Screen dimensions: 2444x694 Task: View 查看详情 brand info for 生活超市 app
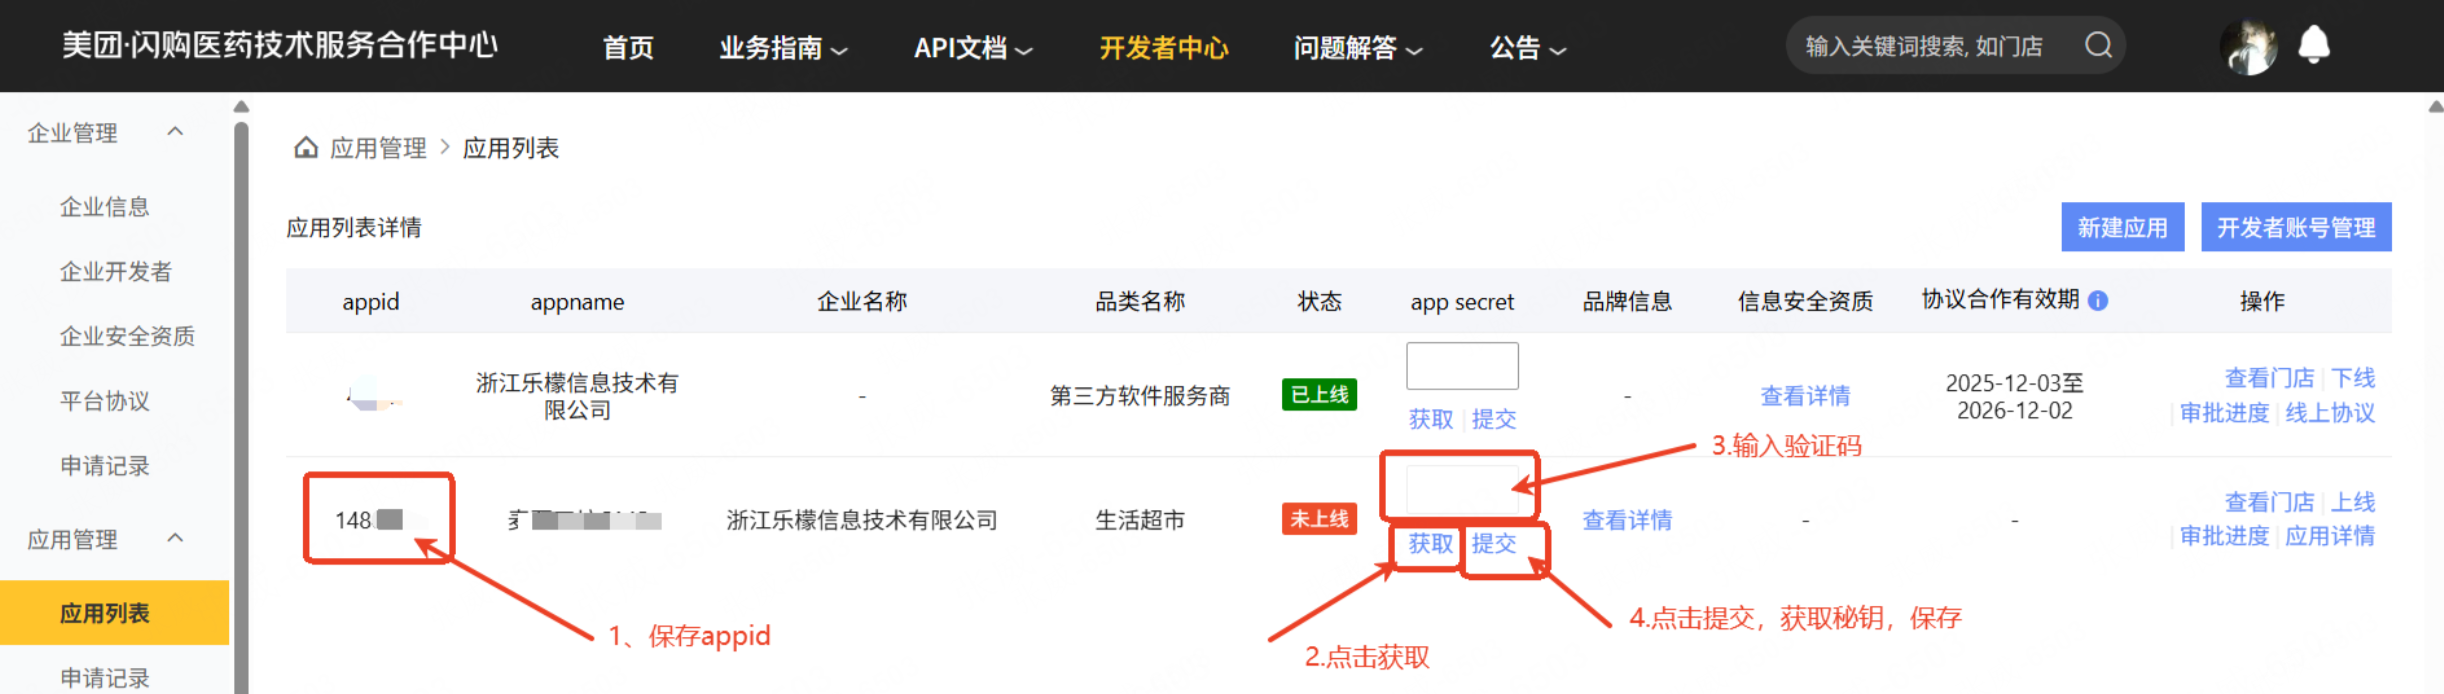(x=1627, y=520)
